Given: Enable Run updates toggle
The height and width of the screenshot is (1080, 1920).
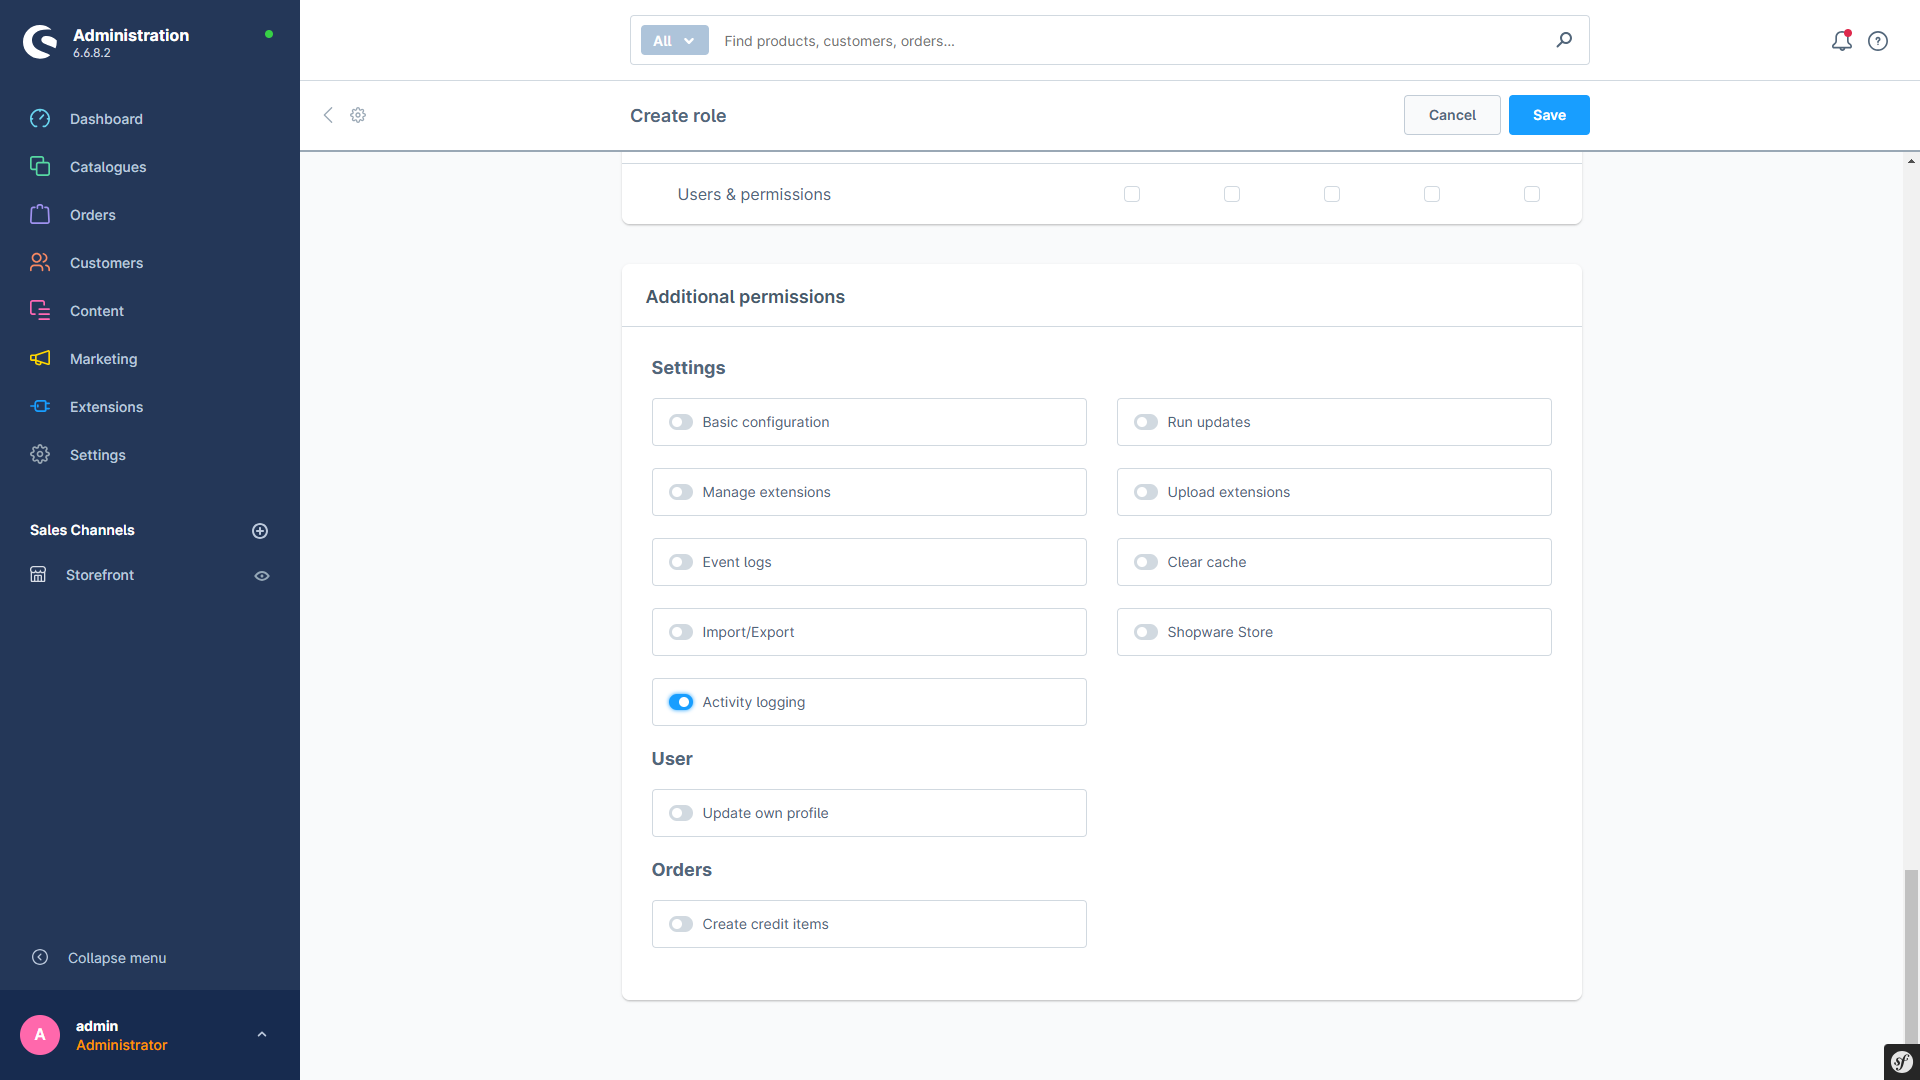Looking at the screenshot, I should (1146, 423).
